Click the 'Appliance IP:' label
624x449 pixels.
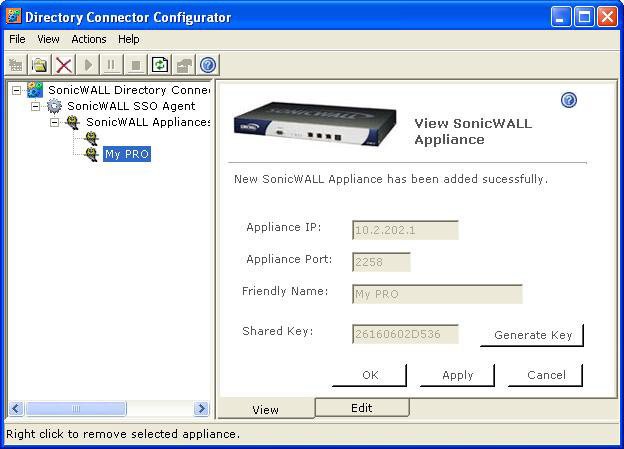point(283,227)
